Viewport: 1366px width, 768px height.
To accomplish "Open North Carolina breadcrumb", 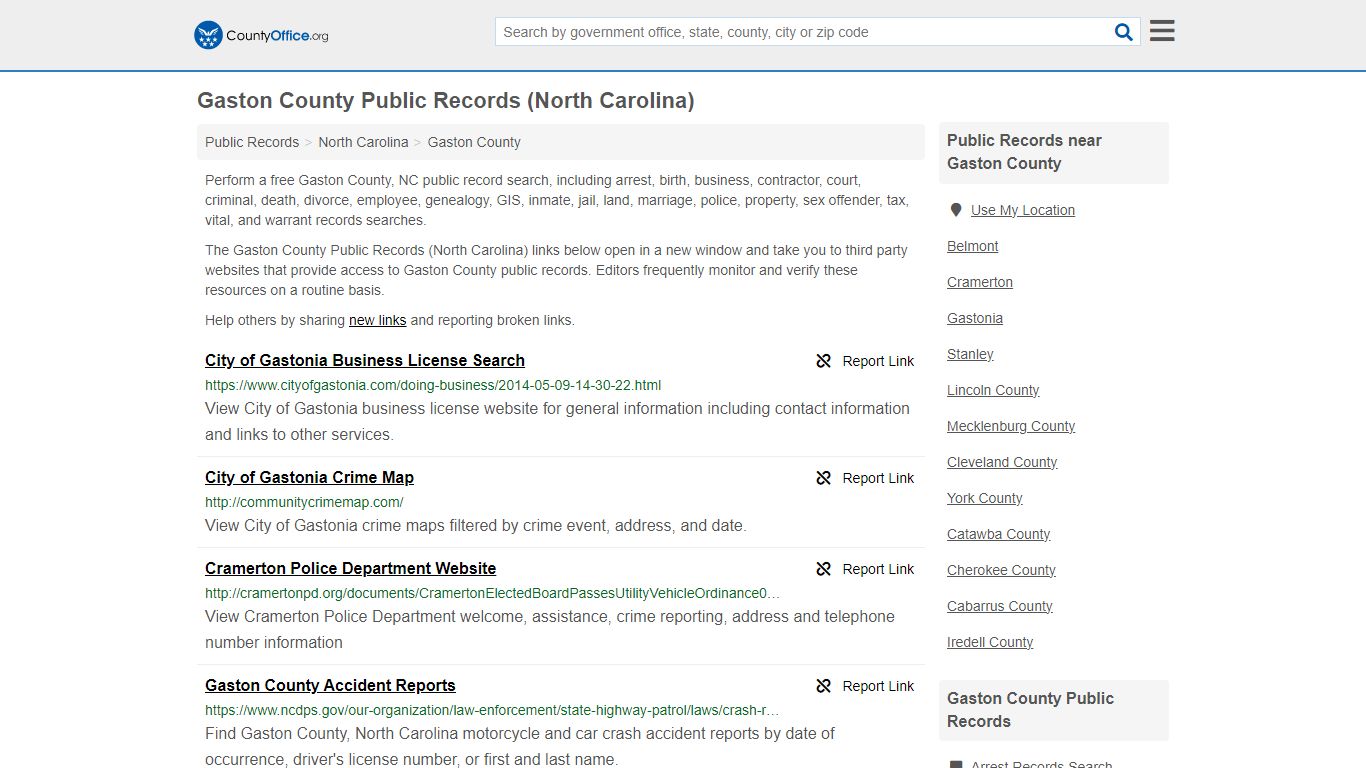I will click(x=363, y=142).
